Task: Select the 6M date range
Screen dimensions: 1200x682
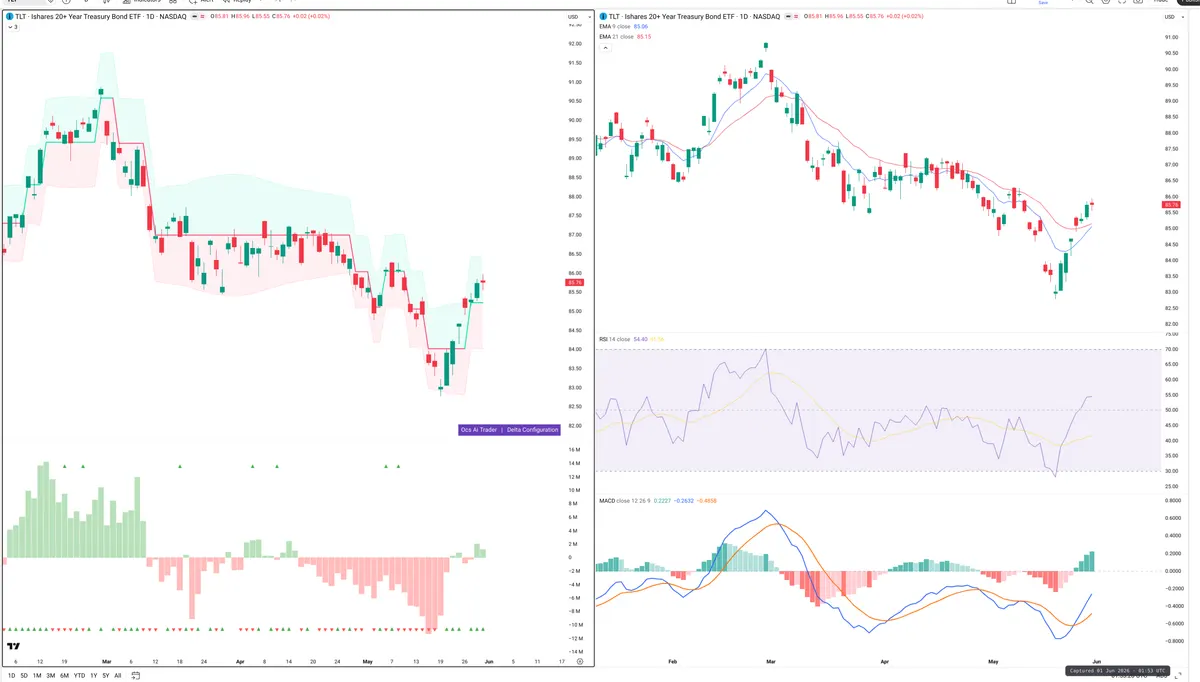Action: click(x=65, y=676)
